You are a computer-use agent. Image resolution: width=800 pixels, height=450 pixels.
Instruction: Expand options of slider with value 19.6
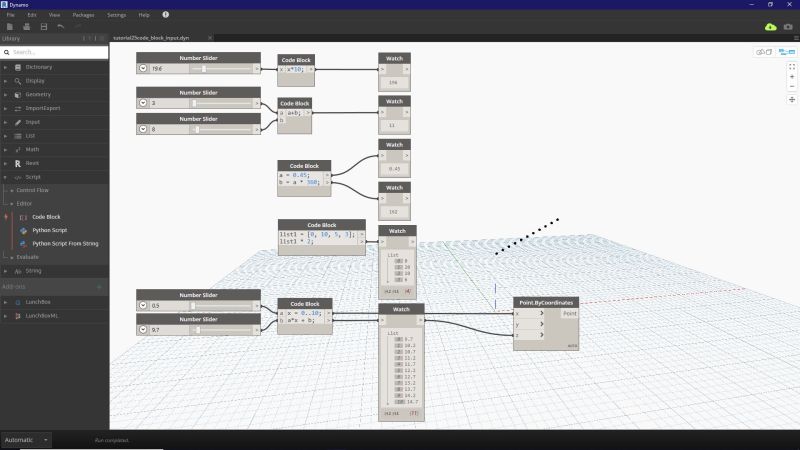click(x=143, y=68)
